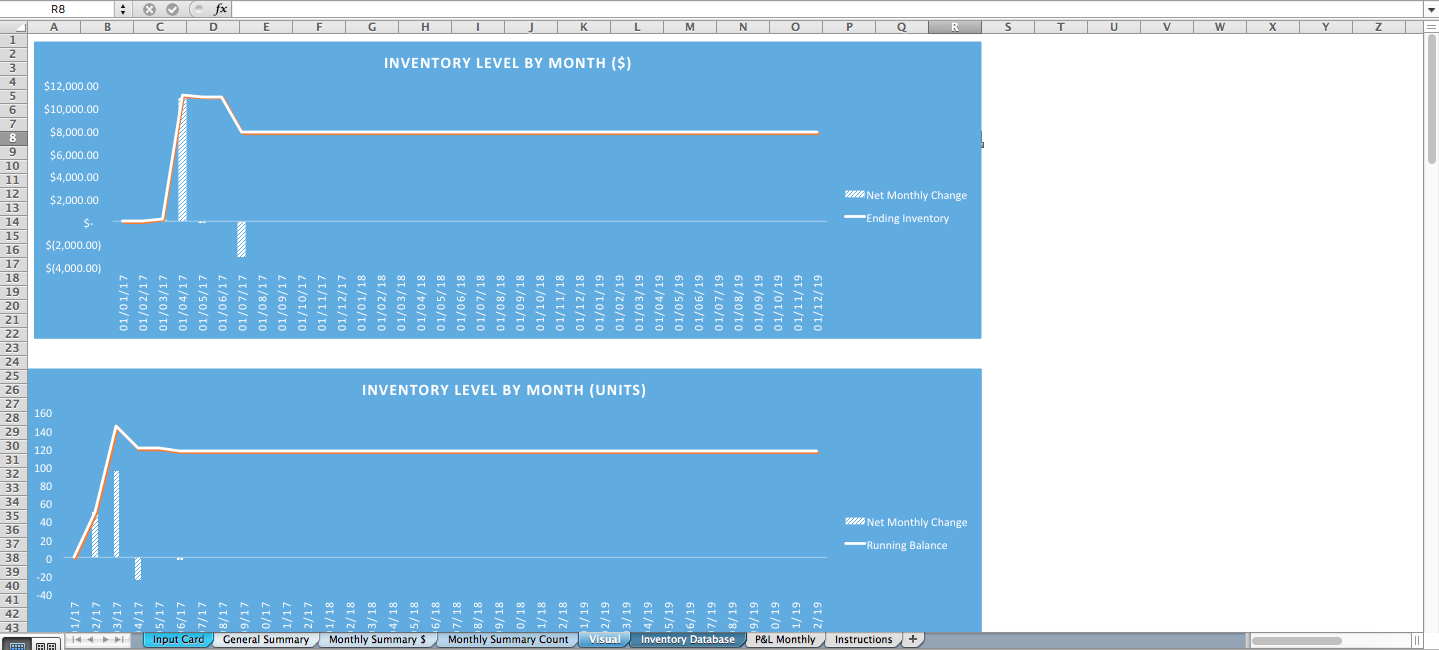Open the Name Box dropdown stepper
The height and width of the screenshot is (650, 1439).
click(123, 9)
